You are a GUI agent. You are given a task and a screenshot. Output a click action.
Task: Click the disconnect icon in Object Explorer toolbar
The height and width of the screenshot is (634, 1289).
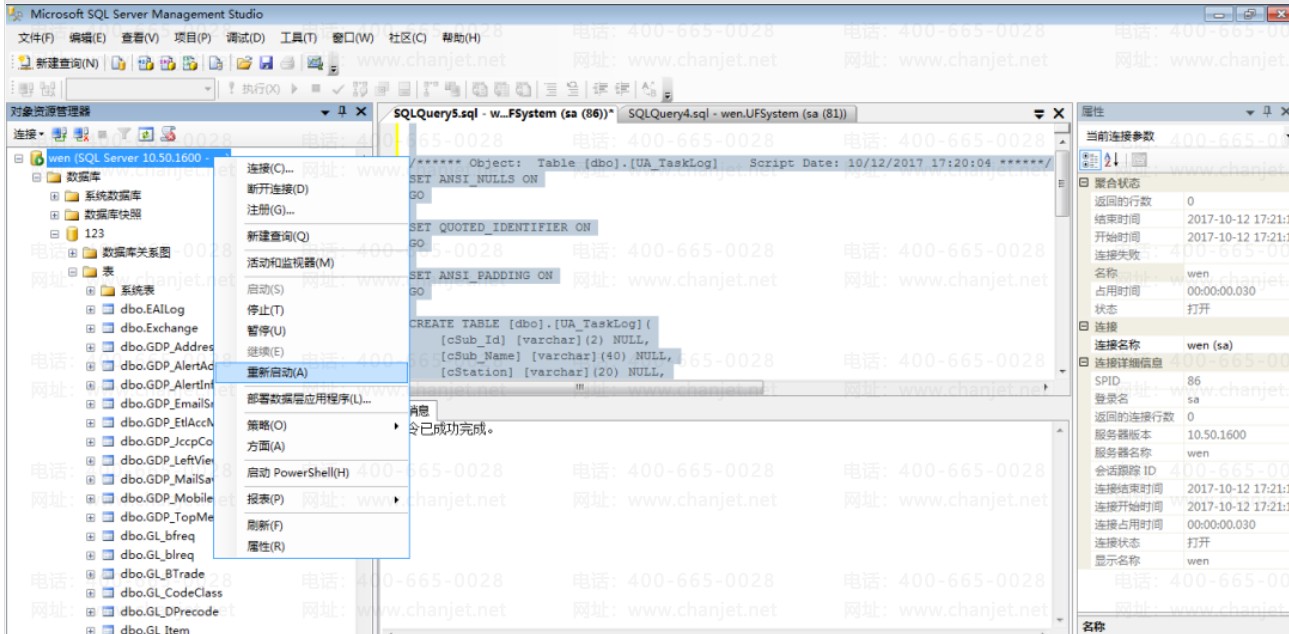(x=81, y=134)
